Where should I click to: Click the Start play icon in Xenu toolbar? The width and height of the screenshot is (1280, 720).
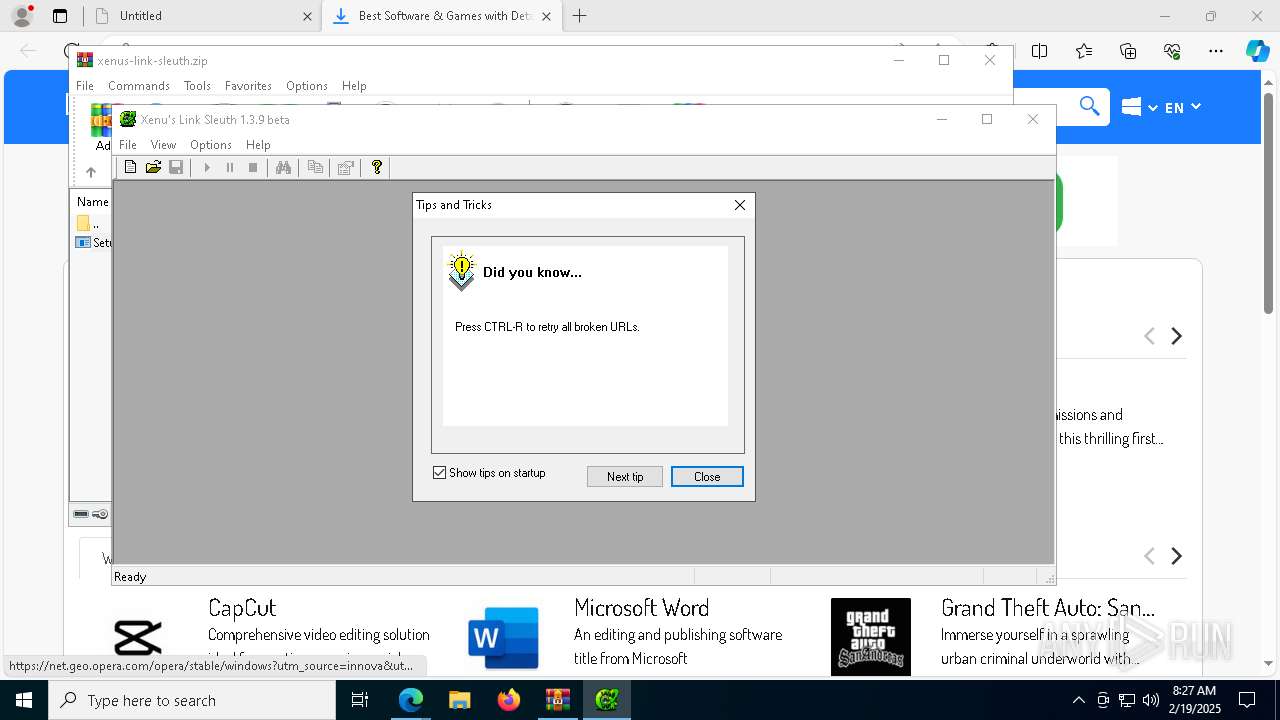(207, 167)
